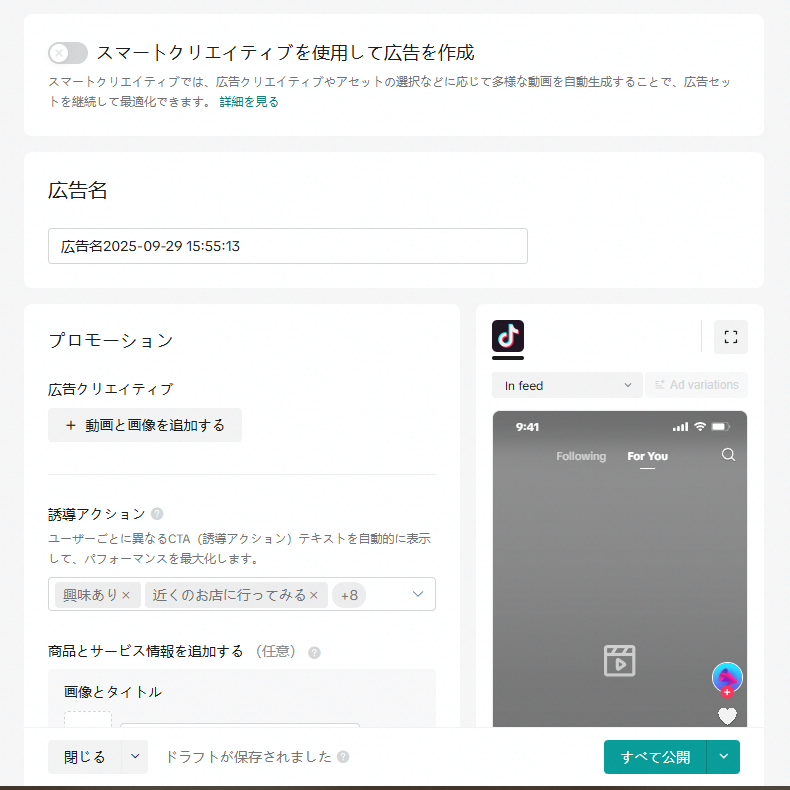790x790 pixels.
Task: Click the 広告名 text input field
Action: pyautogui.click(x=287, y=246)
